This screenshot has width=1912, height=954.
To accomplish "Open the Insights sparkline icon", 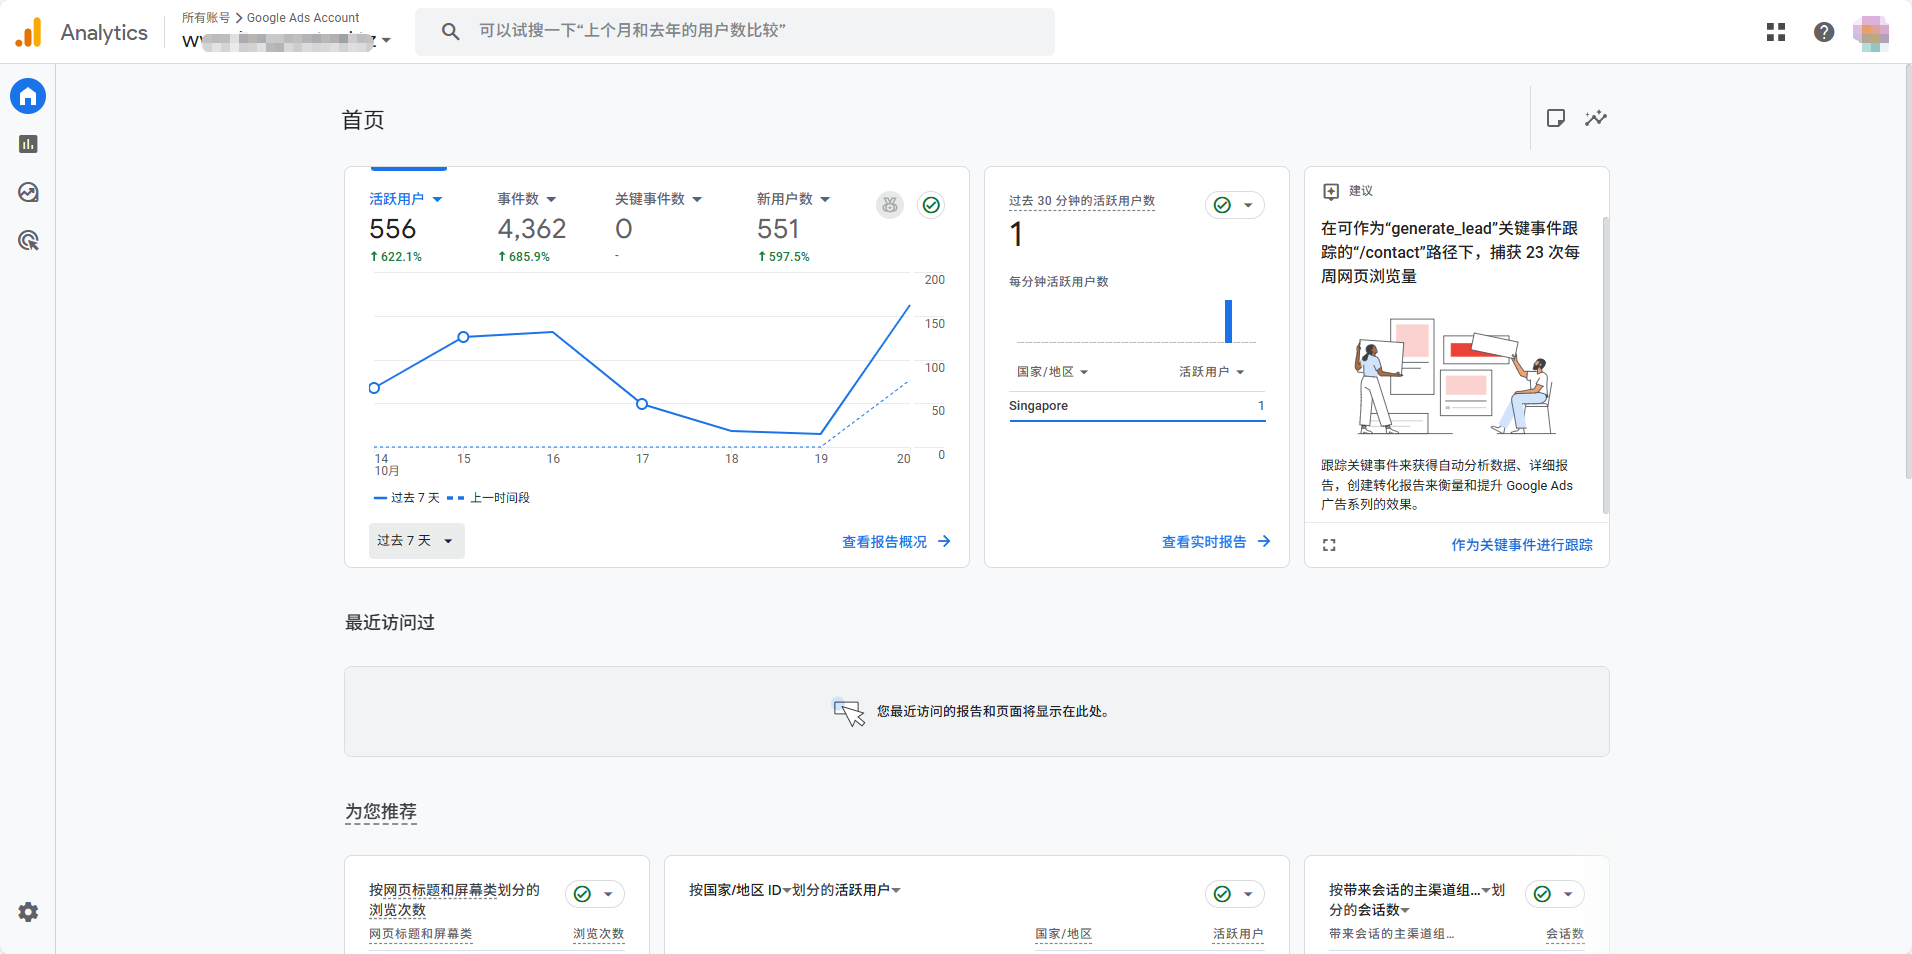I will pos(1596,118).
